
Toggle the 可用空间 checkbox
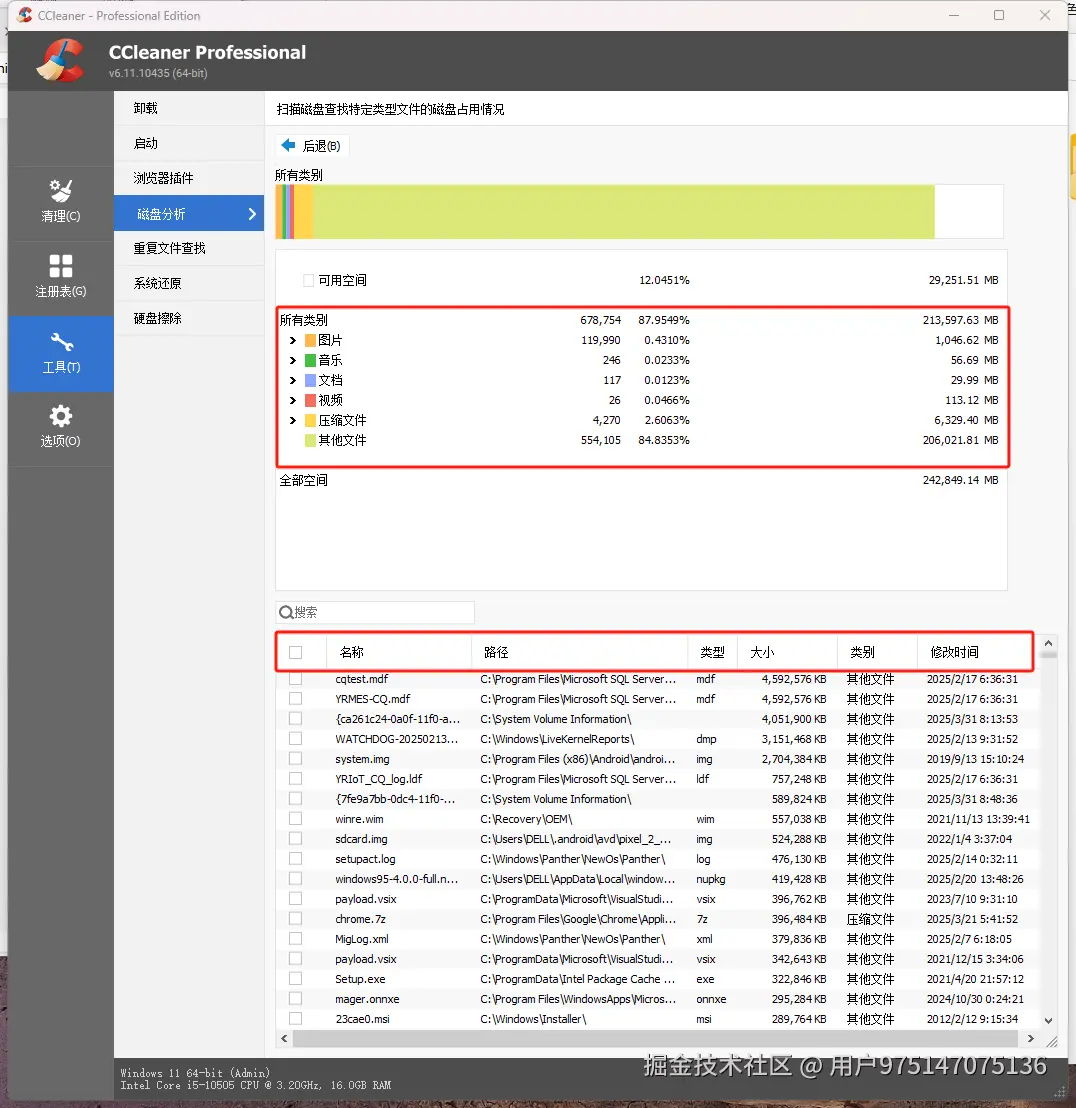309,281
